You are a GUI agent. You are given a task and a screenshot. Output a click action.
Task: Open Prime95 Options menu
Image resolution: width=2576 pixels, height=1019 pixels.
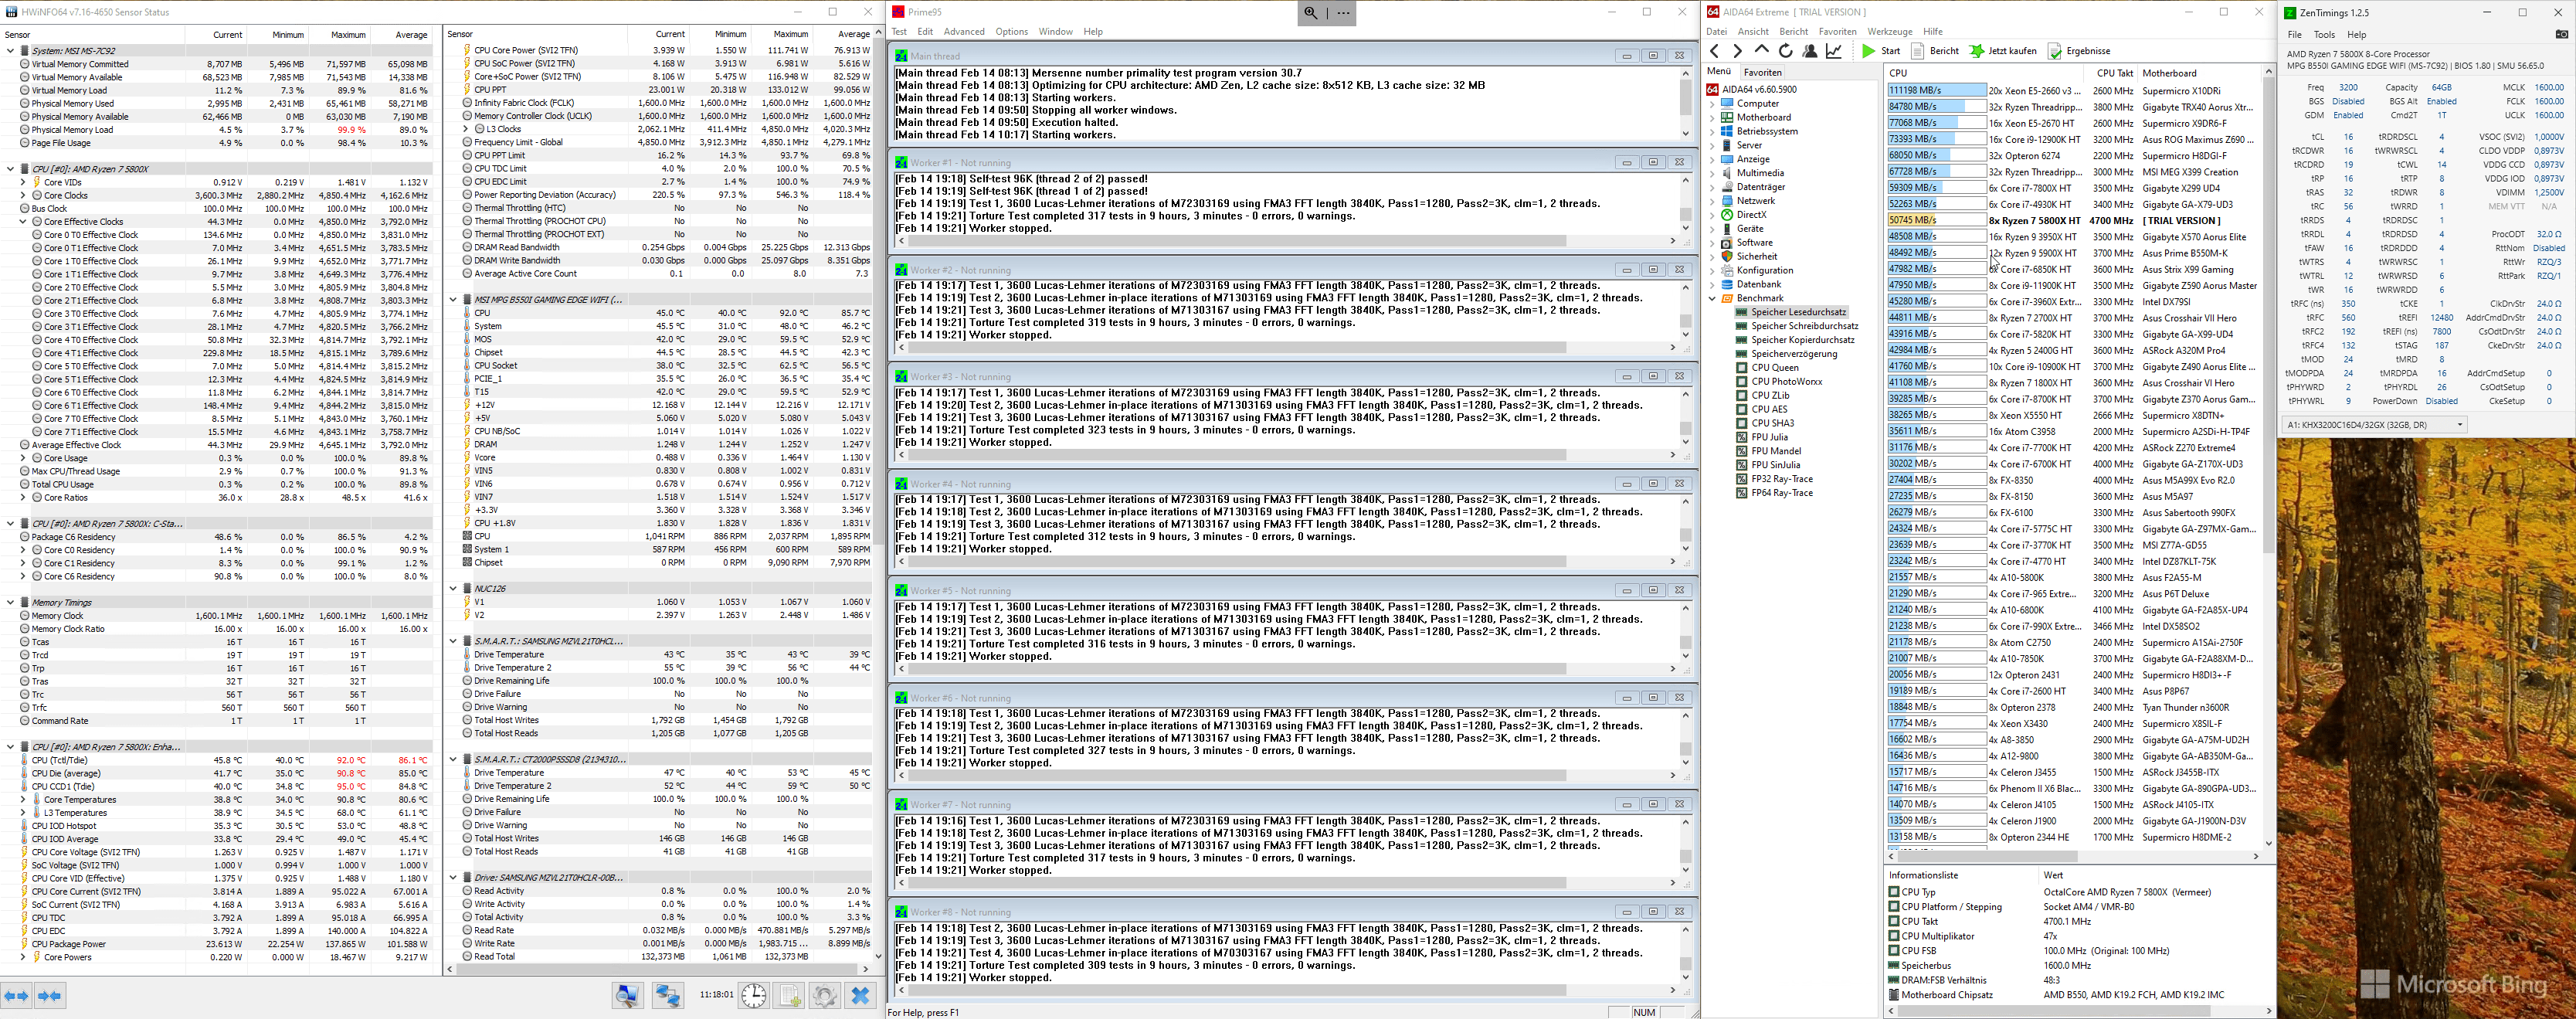point(1011,32)
